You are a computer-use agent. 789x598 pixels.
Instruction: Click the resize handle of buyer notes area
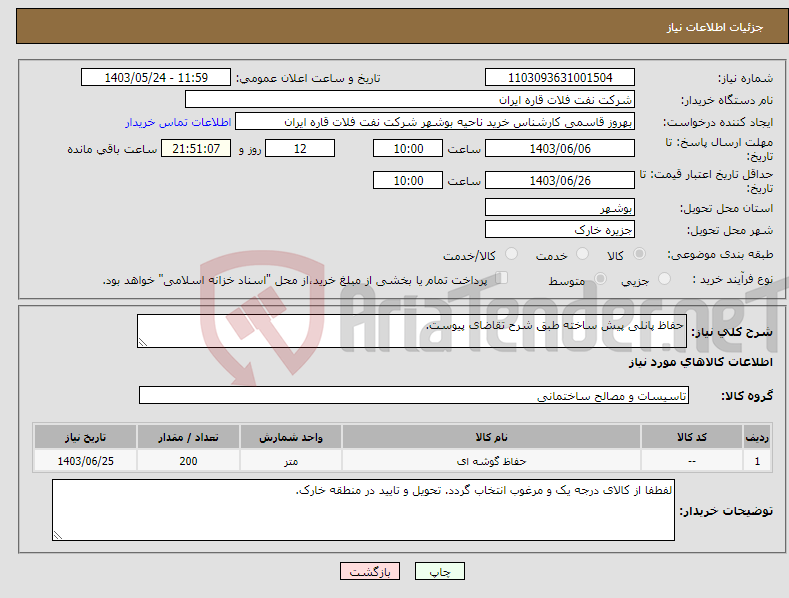pyautogui.click(x=58, y=535)
